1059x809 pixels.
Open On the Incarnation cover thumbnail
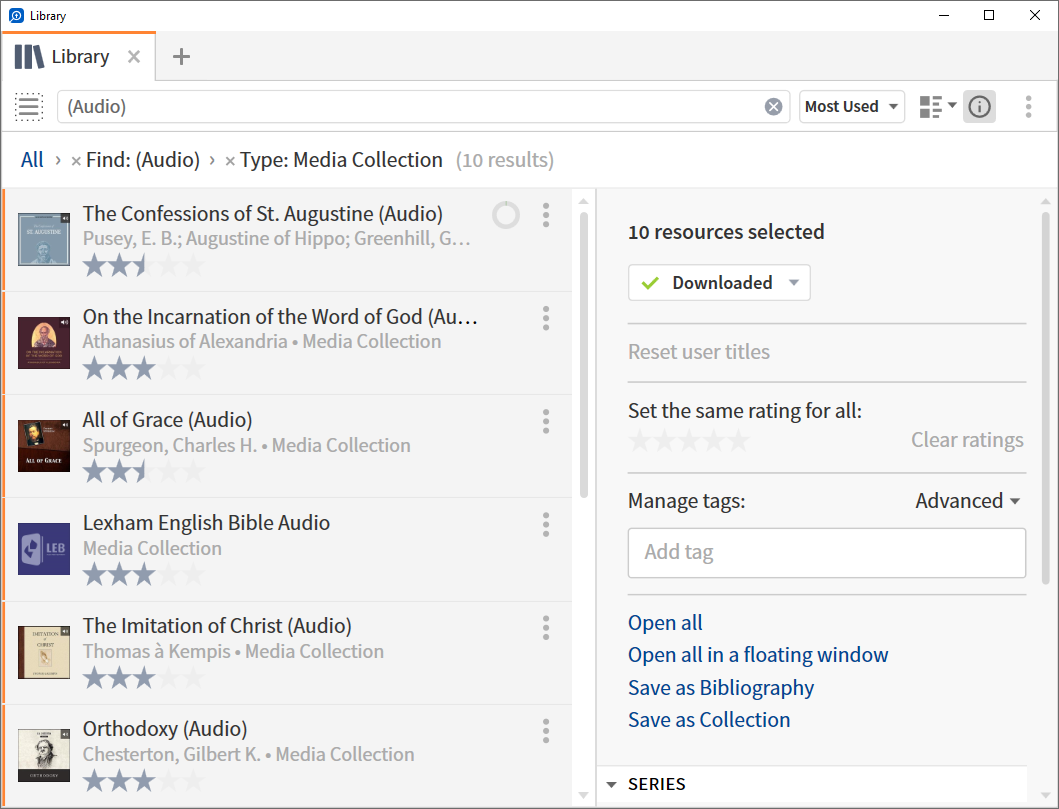click(44, 343)
